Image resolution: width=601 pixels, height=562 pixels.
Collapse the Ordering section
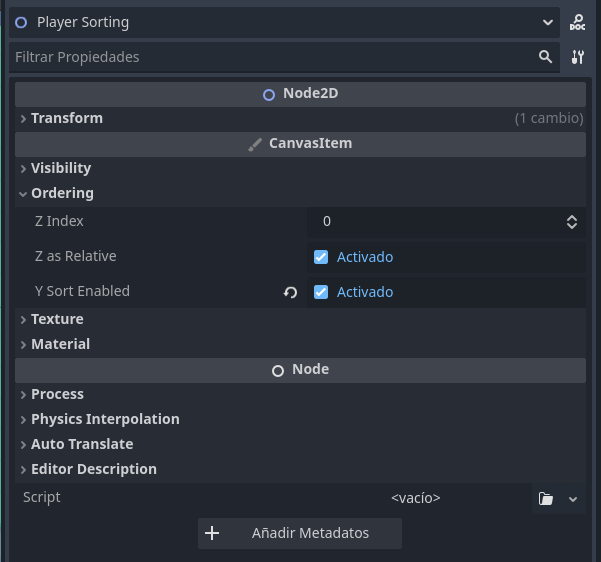click(x=62, y=193)
